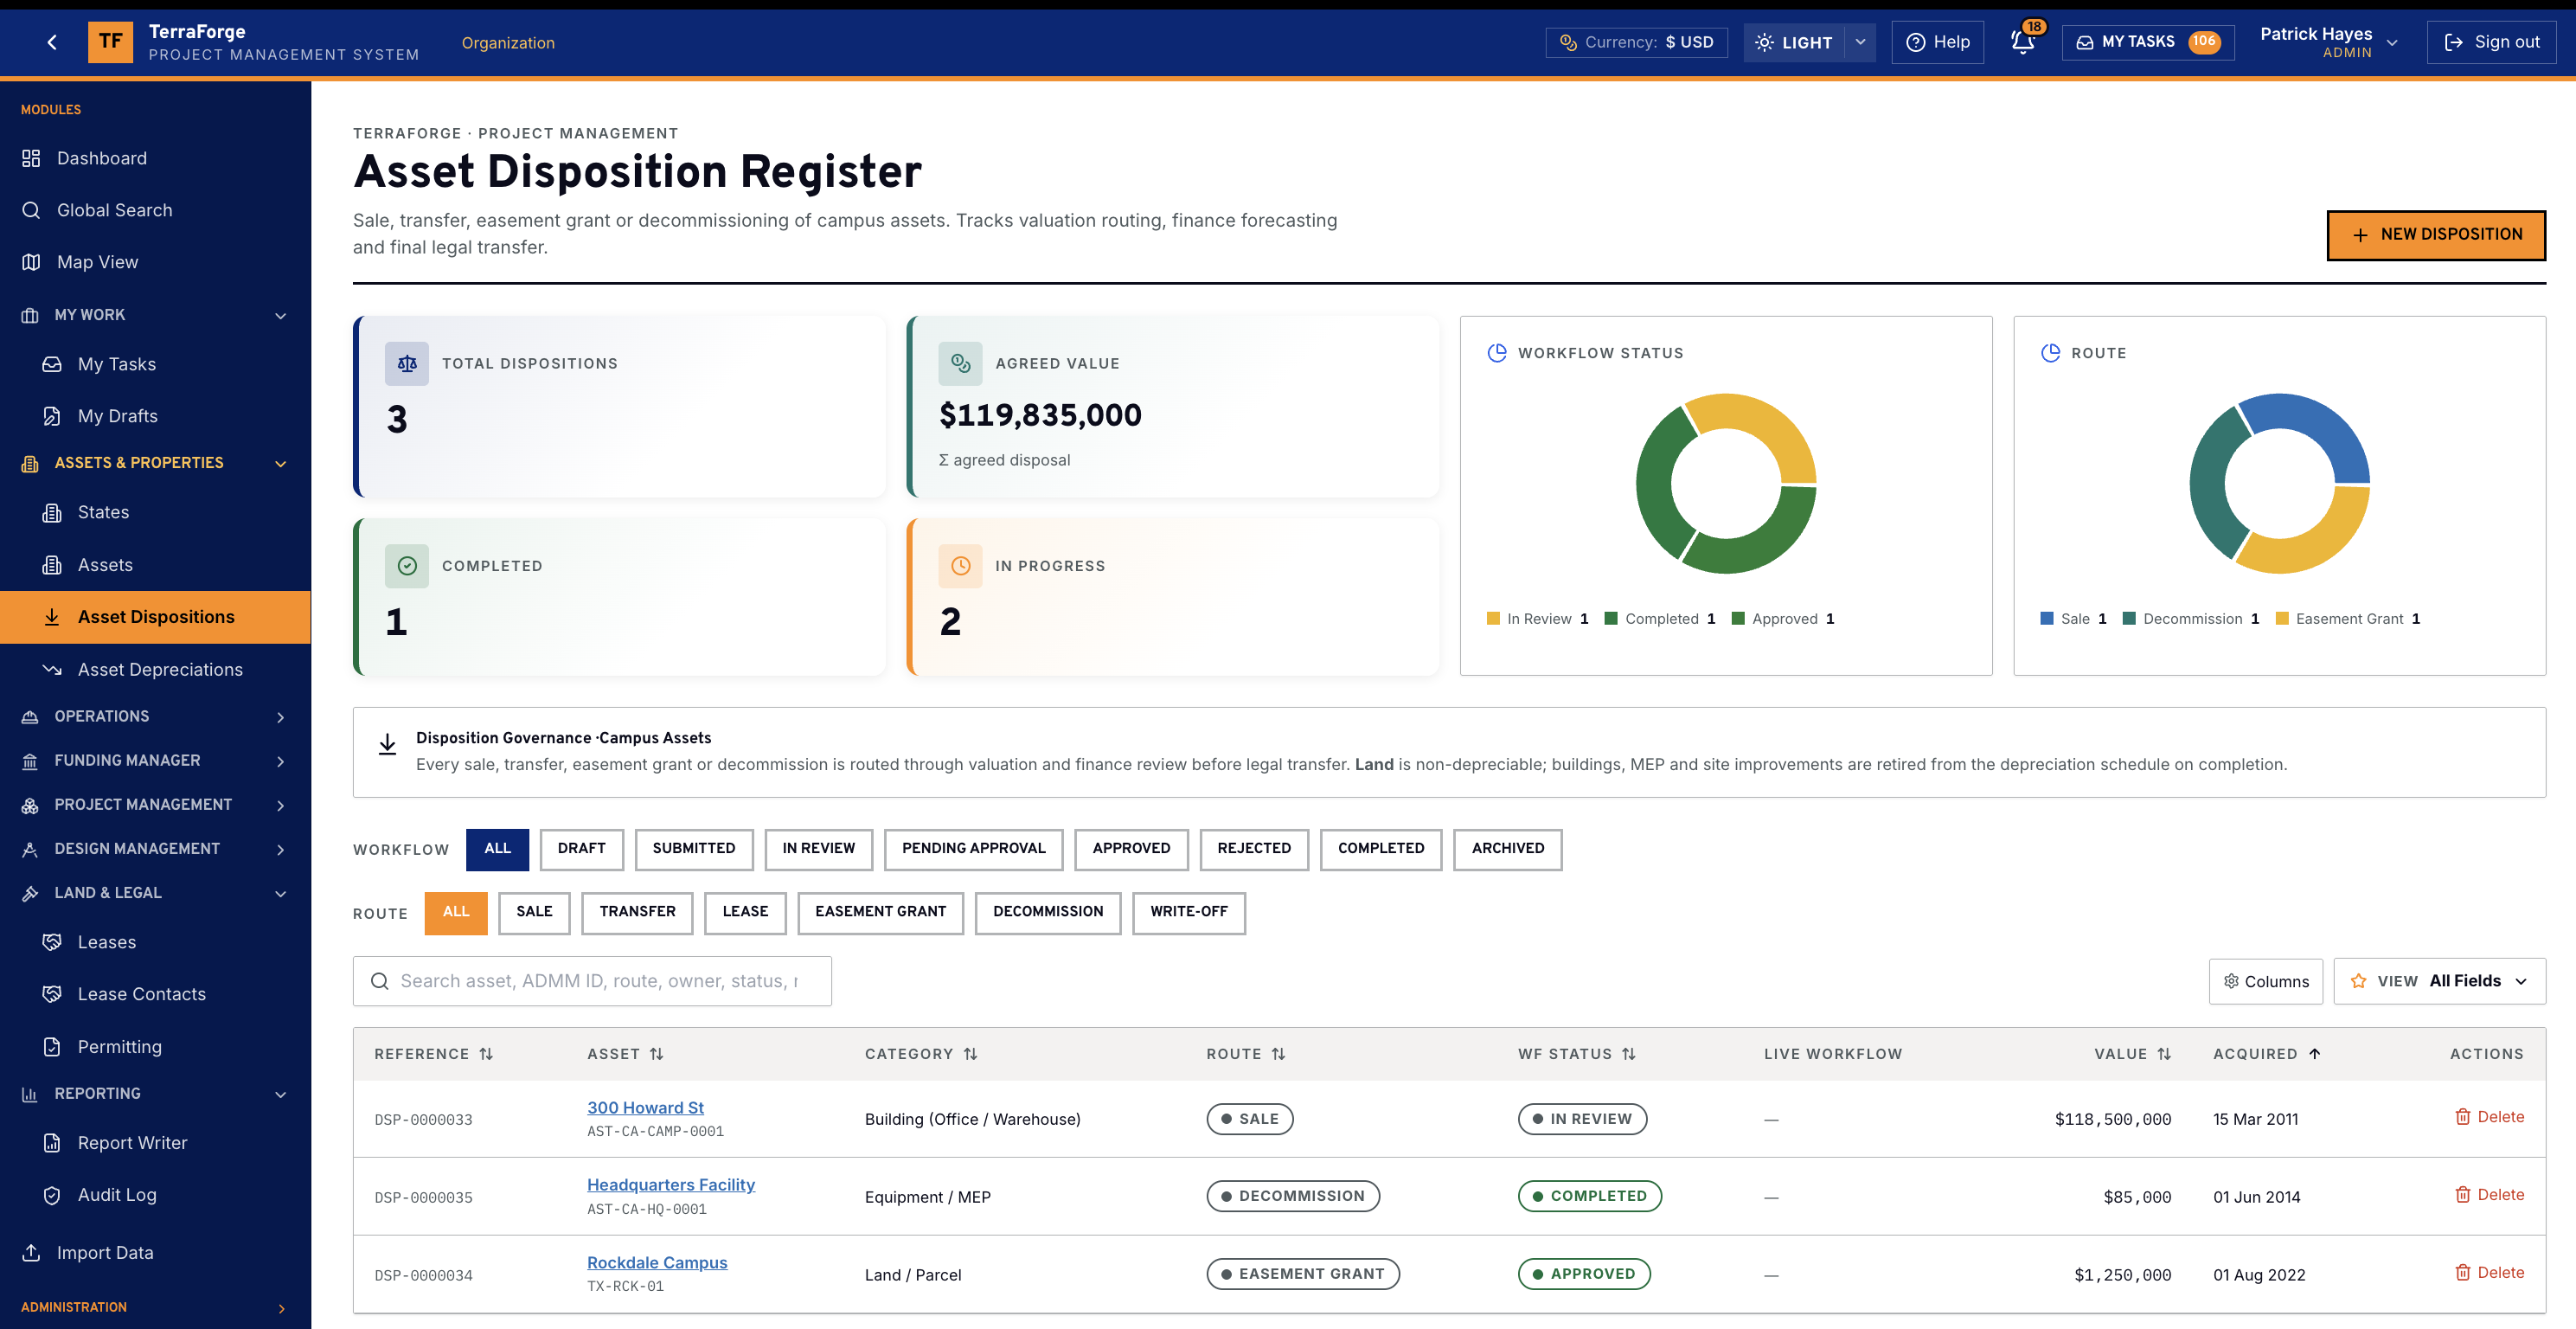2576x1329 pixels.
Task: Open the Patrick Hayes user menu
Action: click(x=2329, y=42)
